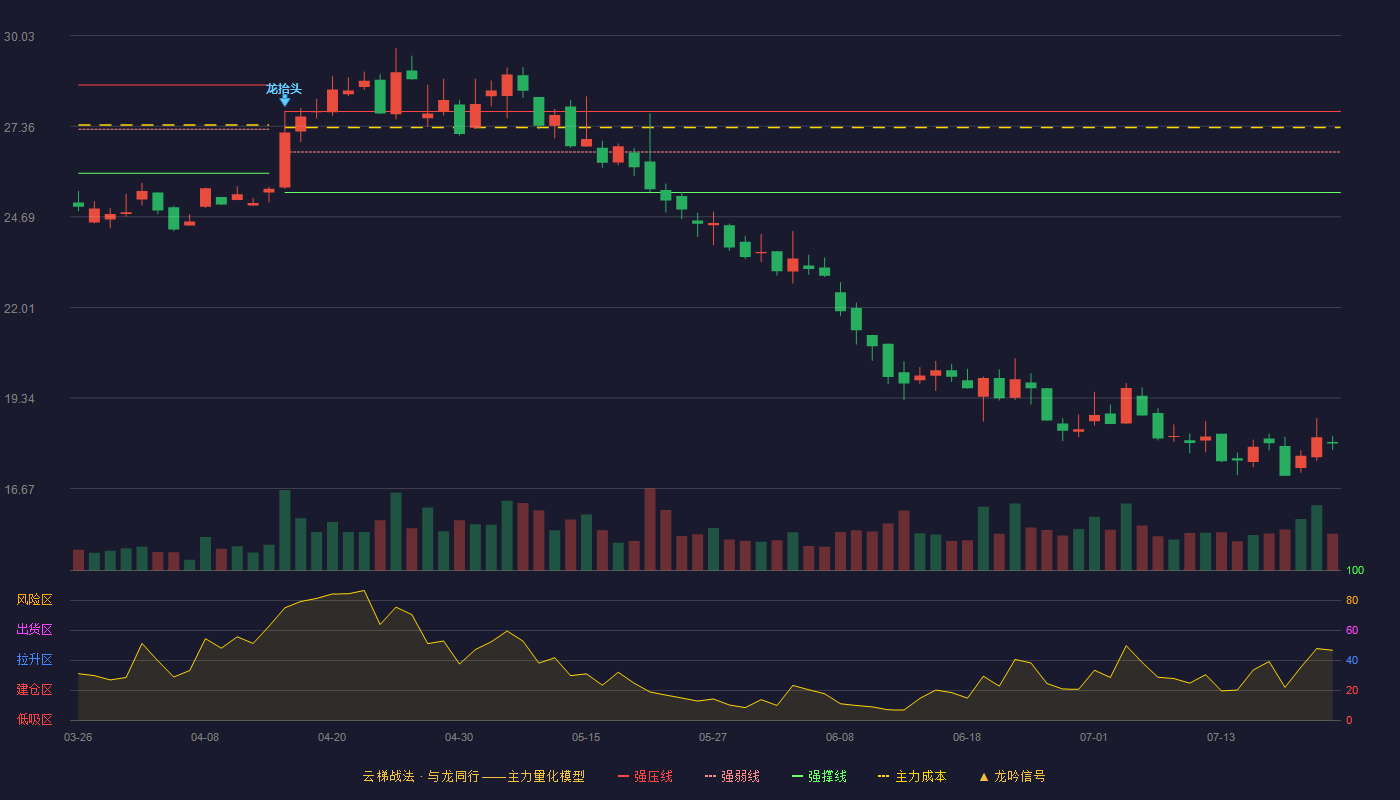Click the 04-20 date axis label

tap(332, 737)
